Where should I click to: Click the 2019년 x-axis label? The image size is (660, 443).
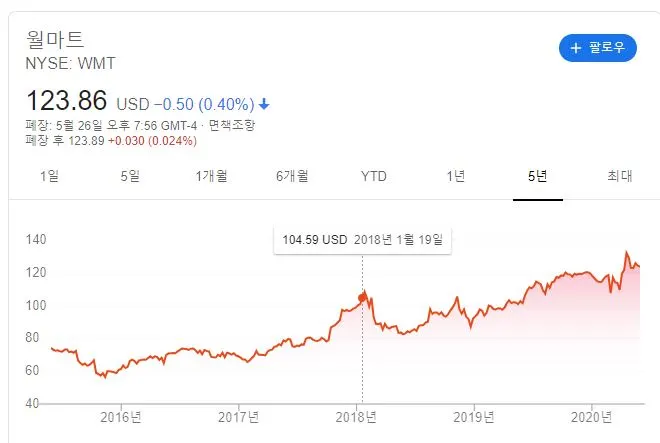pos(474,417)
